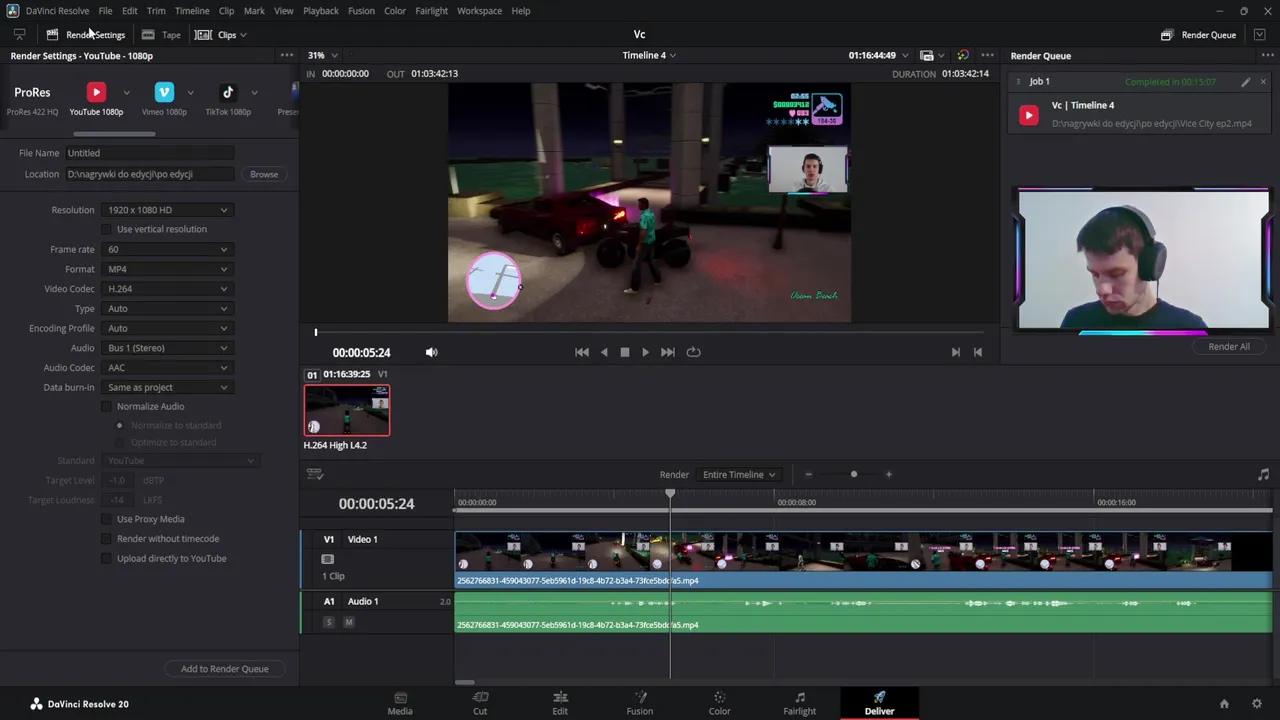Enable Render without timecode checkbox

[x=106, y=539]
